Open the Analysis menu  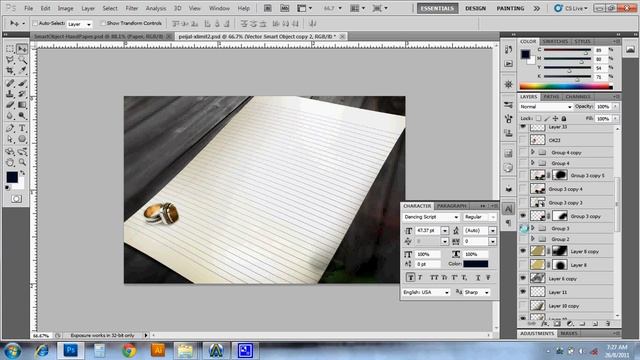click(156, 8)
